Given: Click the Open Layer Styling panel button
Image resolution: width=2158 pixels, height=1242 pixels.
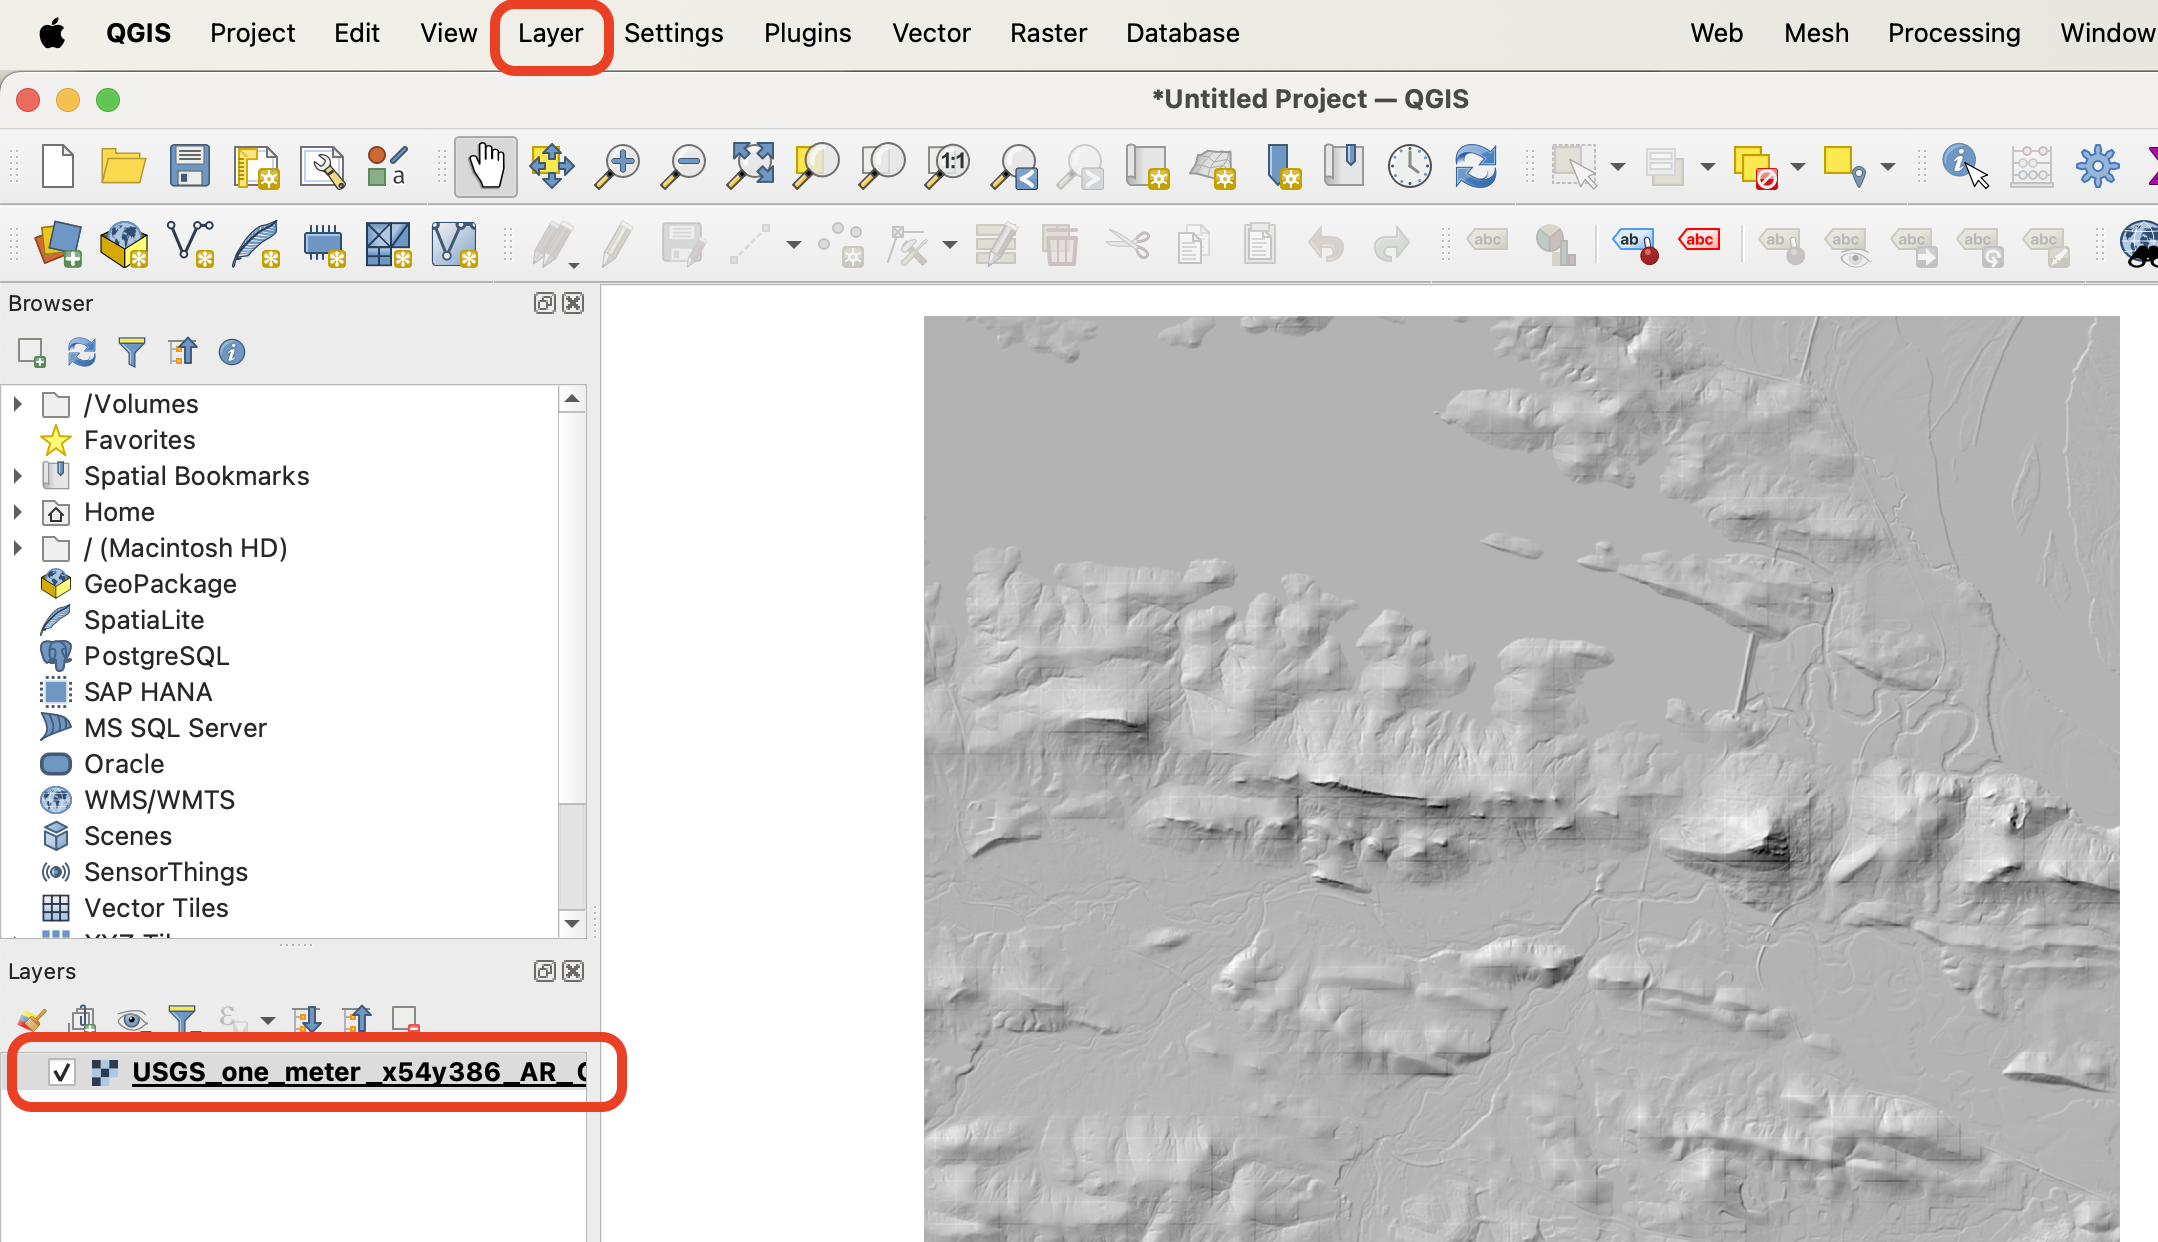Looking at the screenshot, I should coord(33,1018).
